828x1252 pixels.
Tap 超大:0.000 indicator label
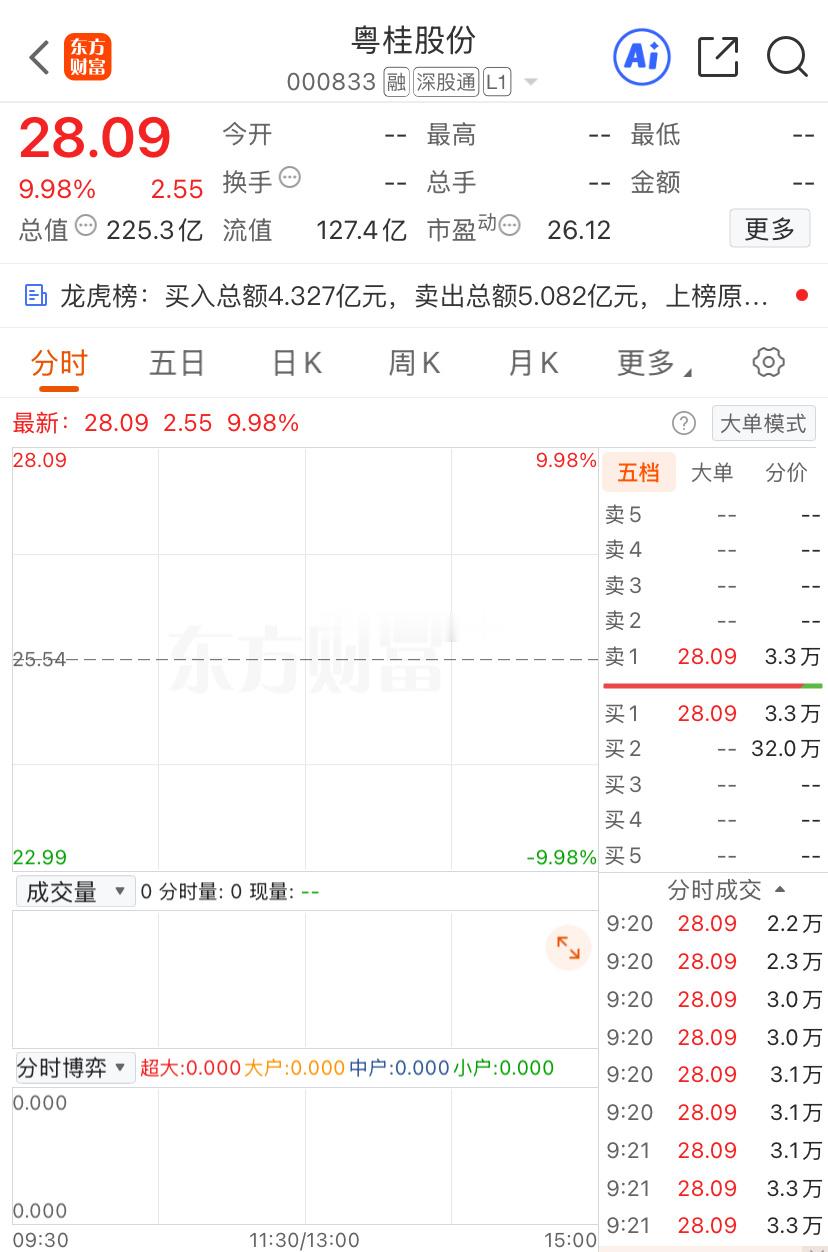[x=190, y=1068]
